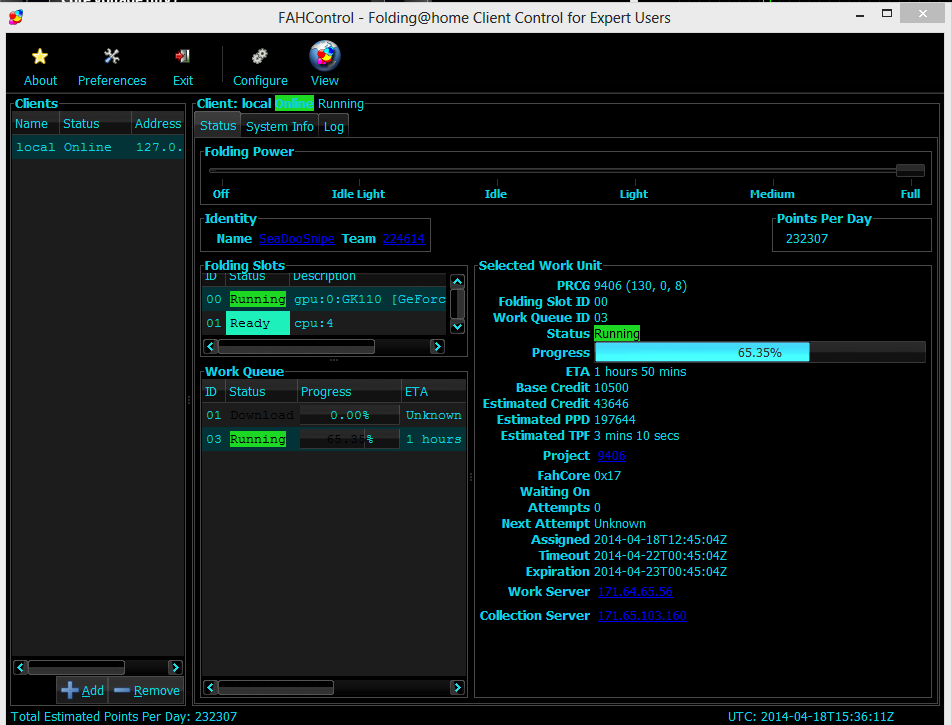952x725 pixels.
Task: Click Folding Slots scroll down arrow
Action: click(458, 327)
